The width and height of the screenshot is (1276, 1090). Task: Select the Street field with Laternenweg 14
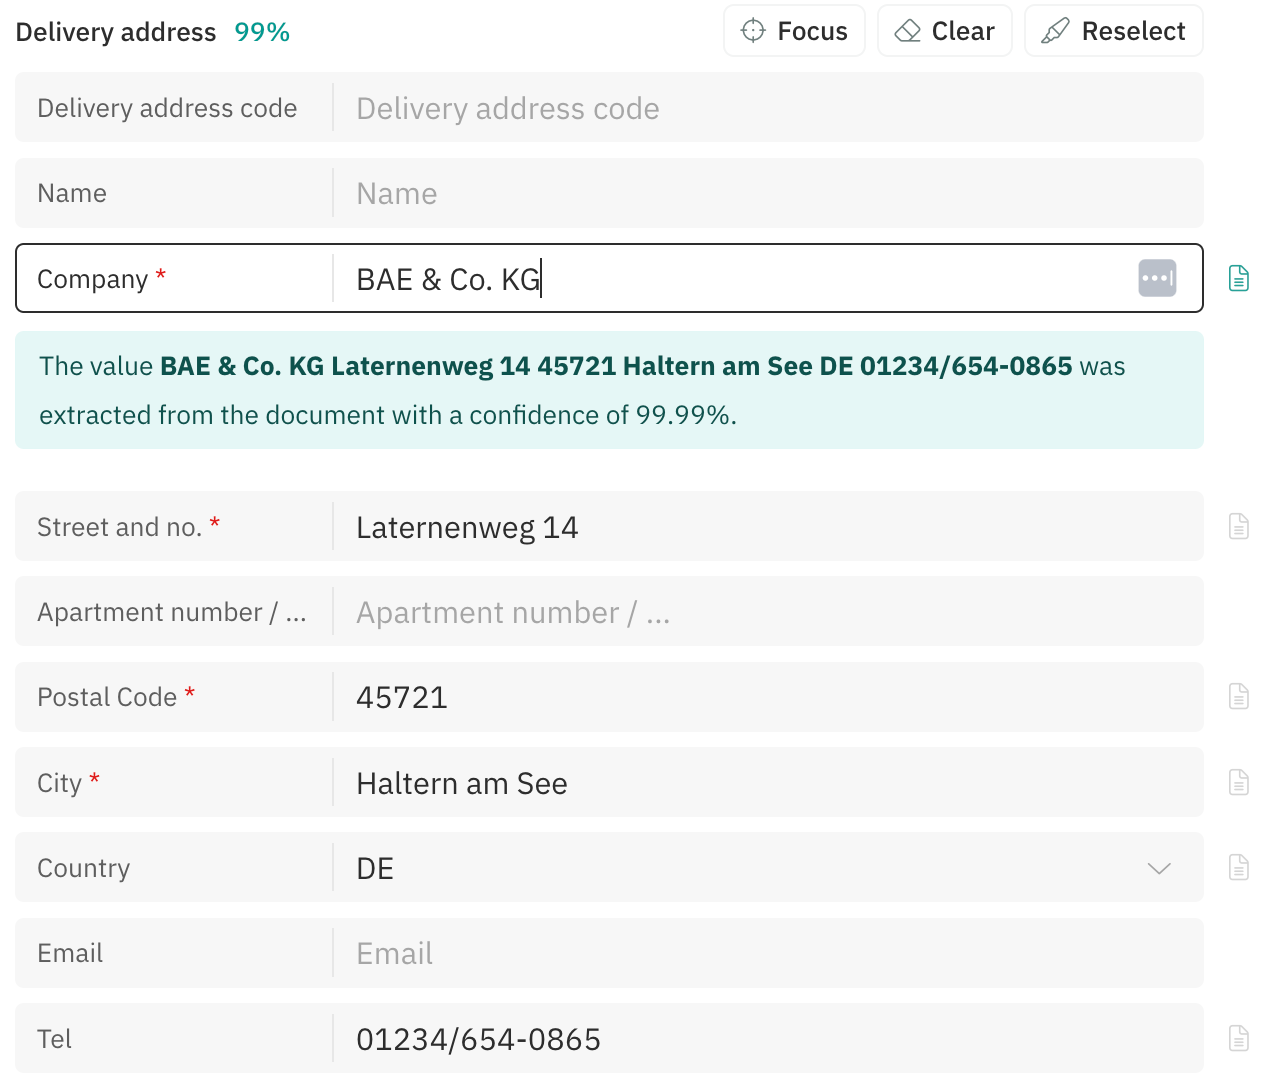coord(760,527)
